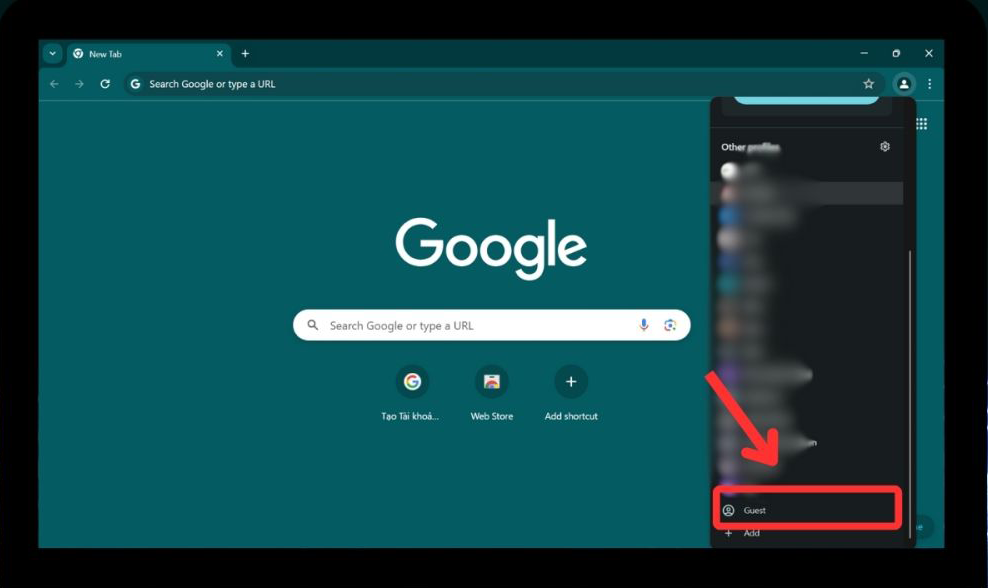Open a new tab with the plus button

(245, 54)
